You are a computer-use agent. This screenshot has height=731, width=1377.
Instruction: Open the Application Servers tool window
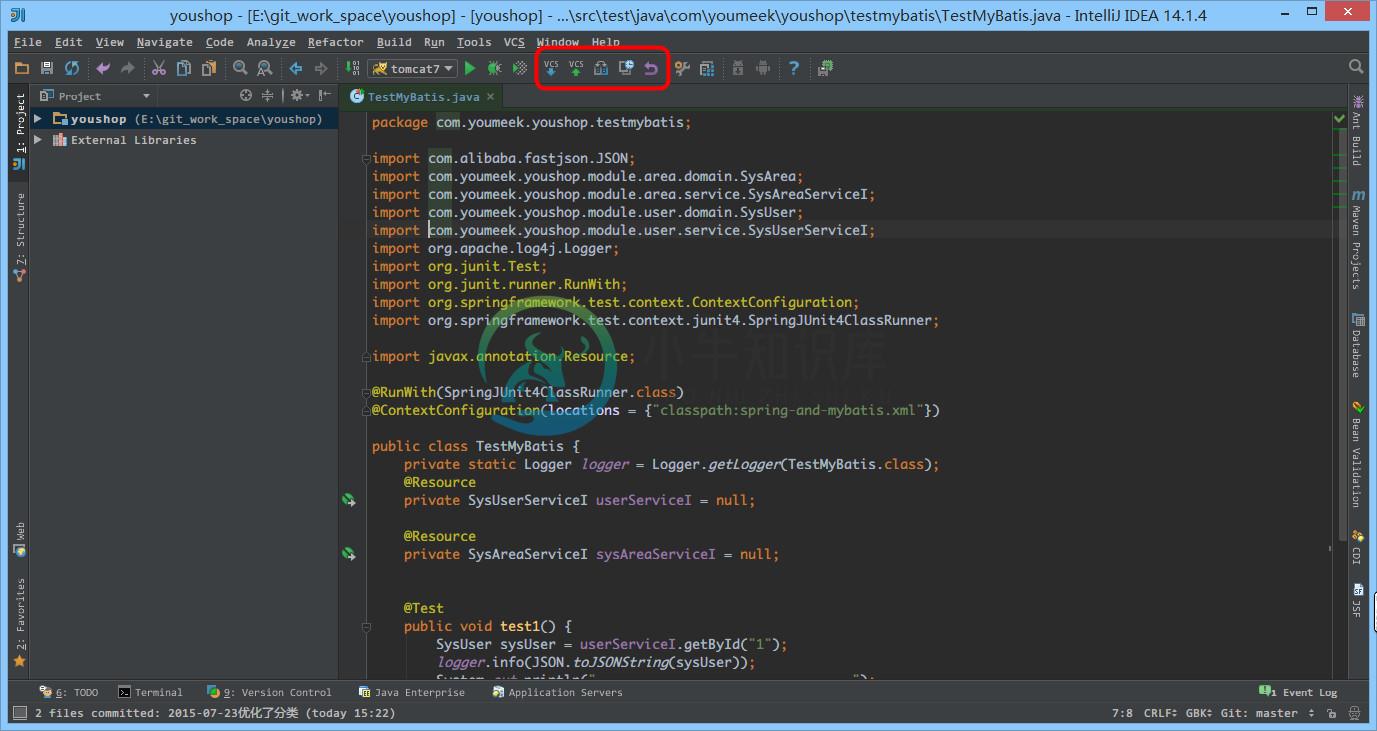tap(557, 692)
